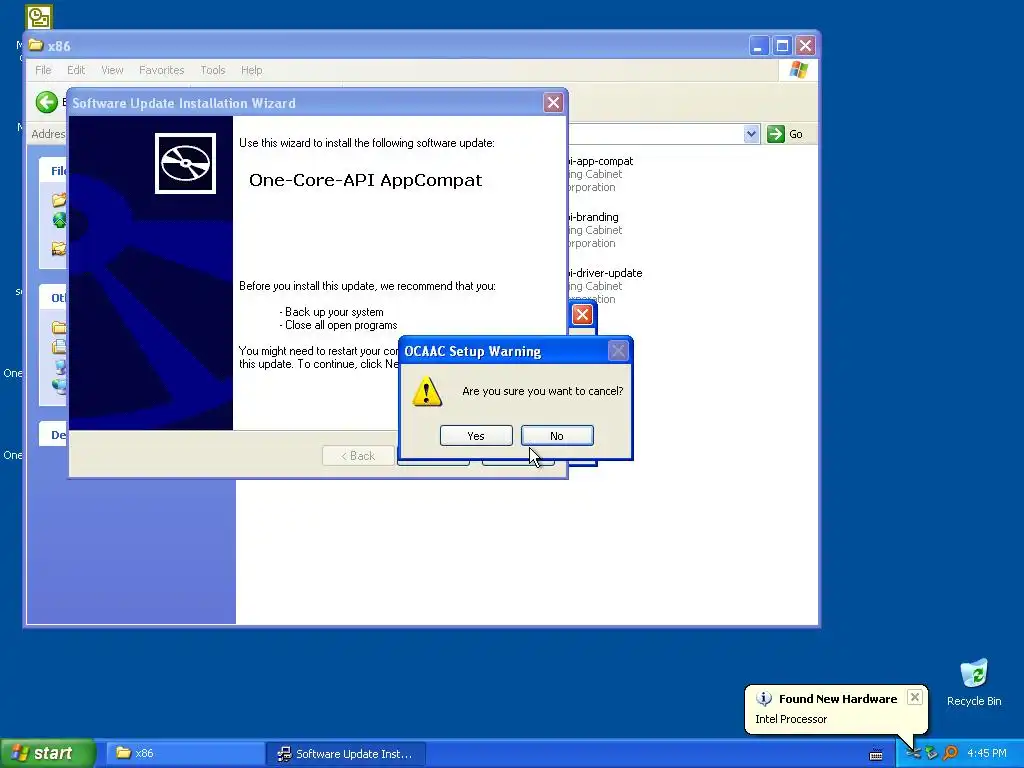Click the clock showing 4:45 PM

tap(987, 754)
